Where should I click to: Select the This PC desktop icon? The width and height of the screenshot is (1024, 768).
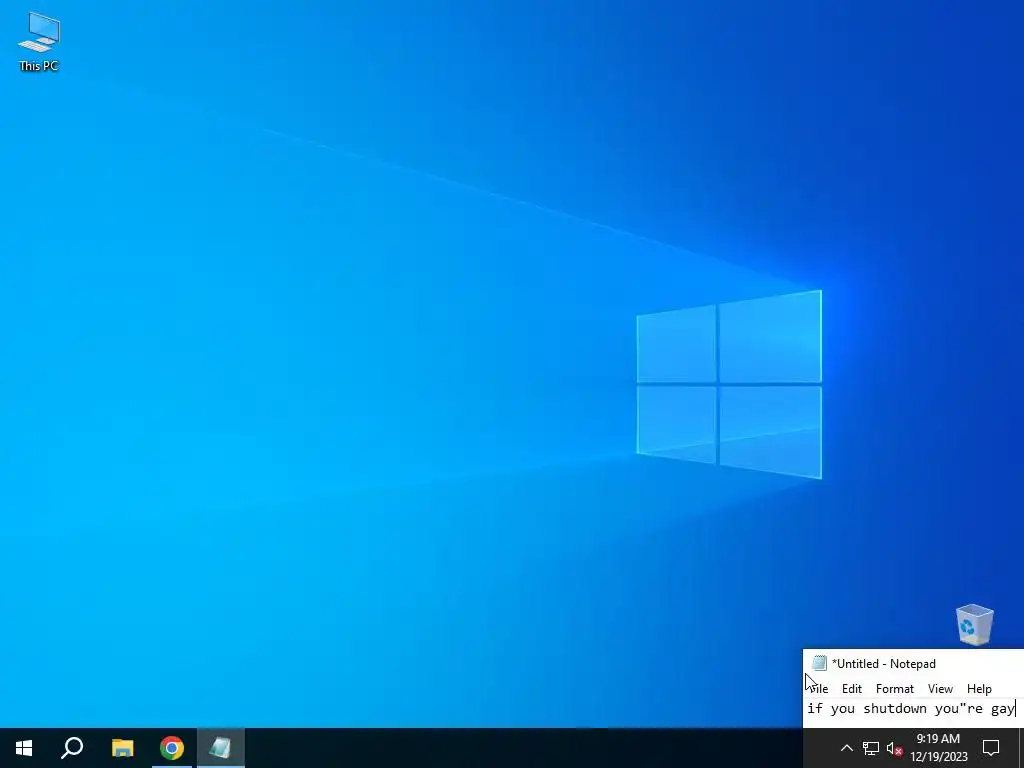pyautogui.click(x=39, y=41)
